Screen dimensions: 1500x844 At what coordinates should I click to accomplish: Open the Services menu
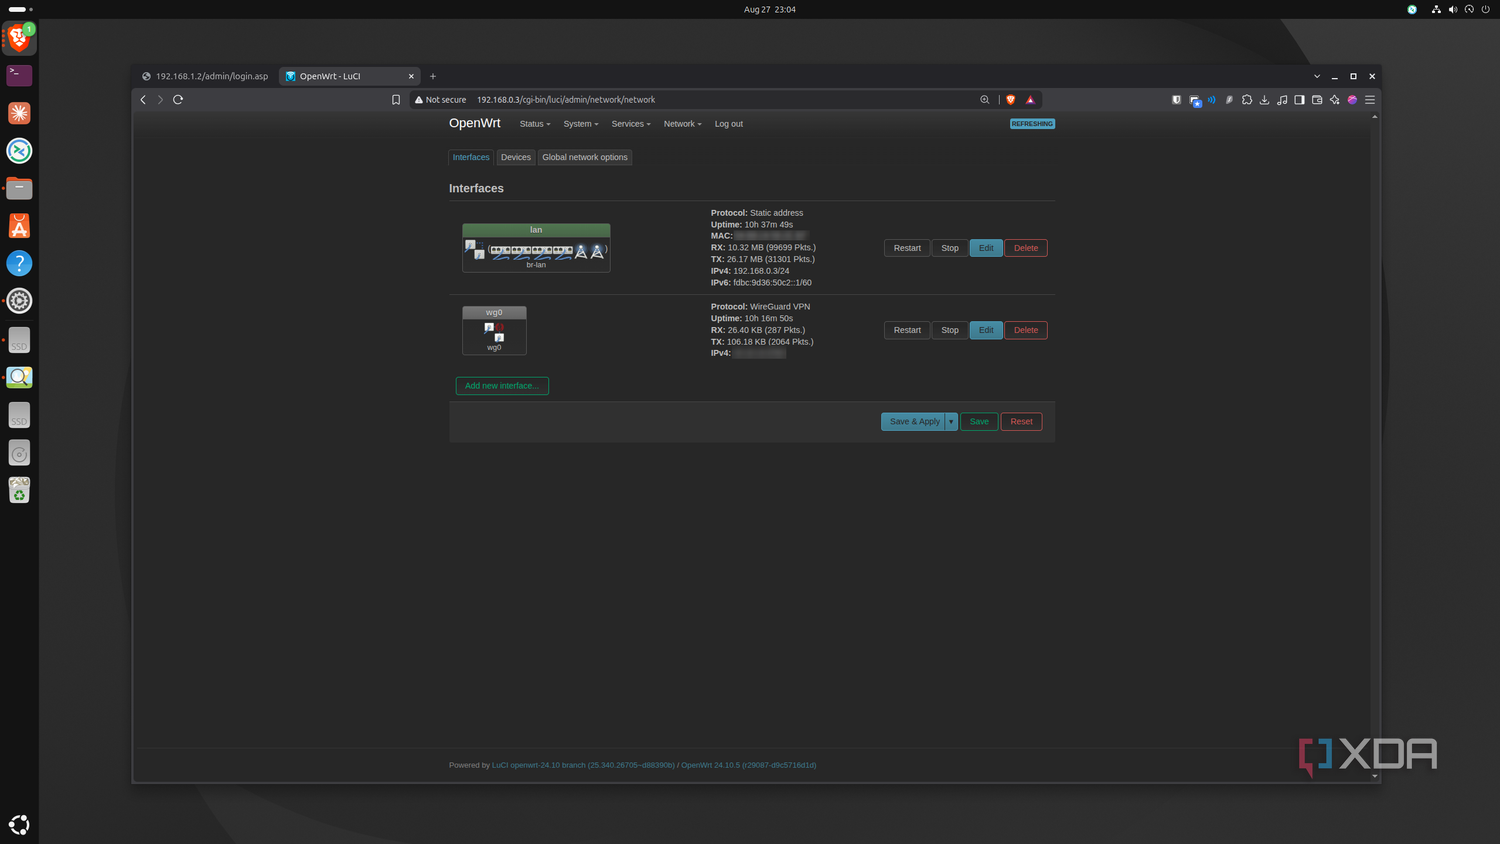[631, 124]
